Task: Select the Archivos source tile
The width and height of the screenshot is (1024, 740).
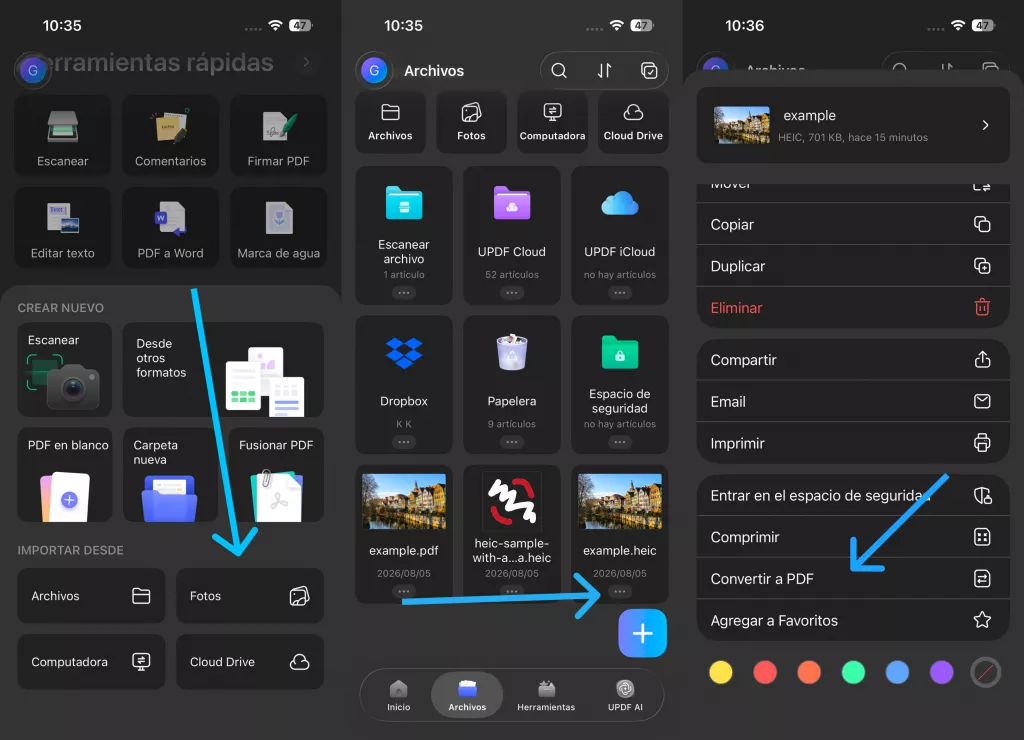Action: point(391,122)
